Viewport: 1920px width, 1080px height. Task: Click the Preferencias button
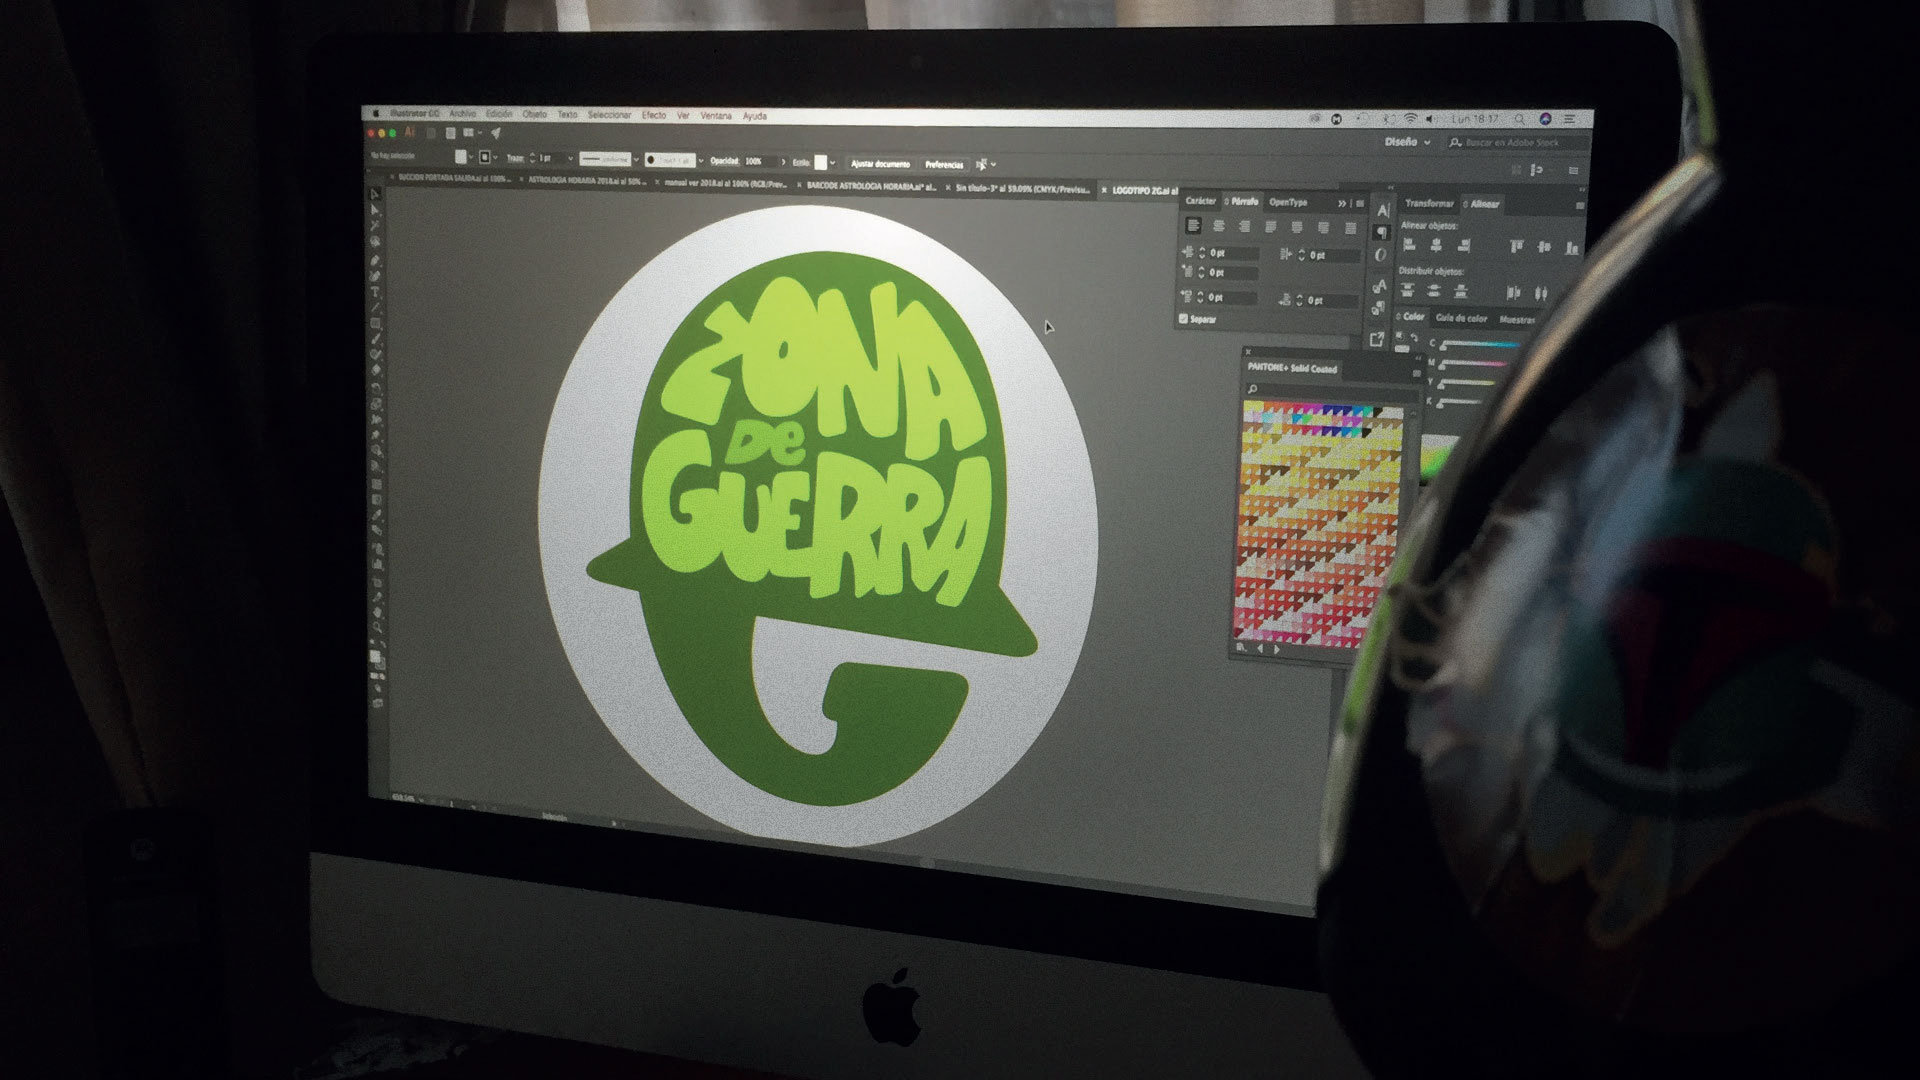[x=943, y=165]
